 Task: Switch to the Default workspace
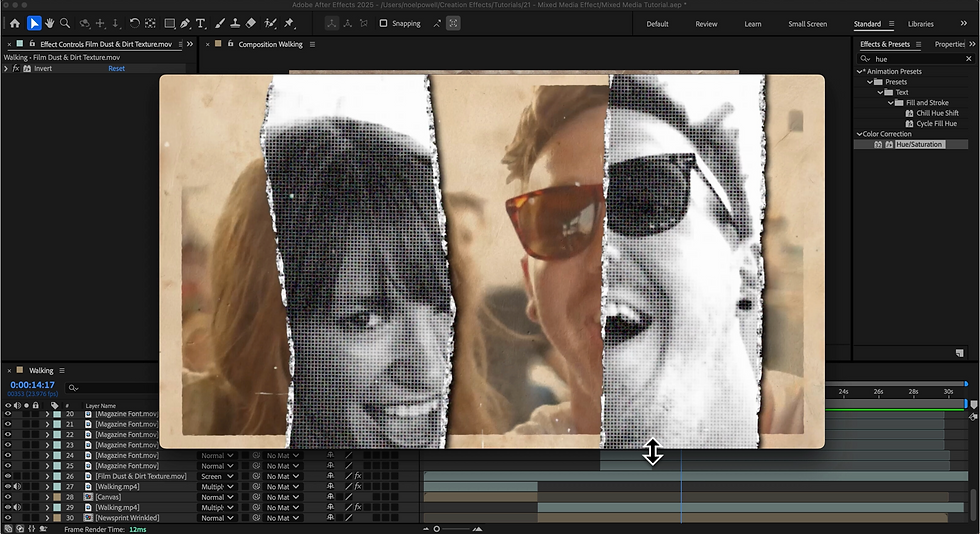658,24
